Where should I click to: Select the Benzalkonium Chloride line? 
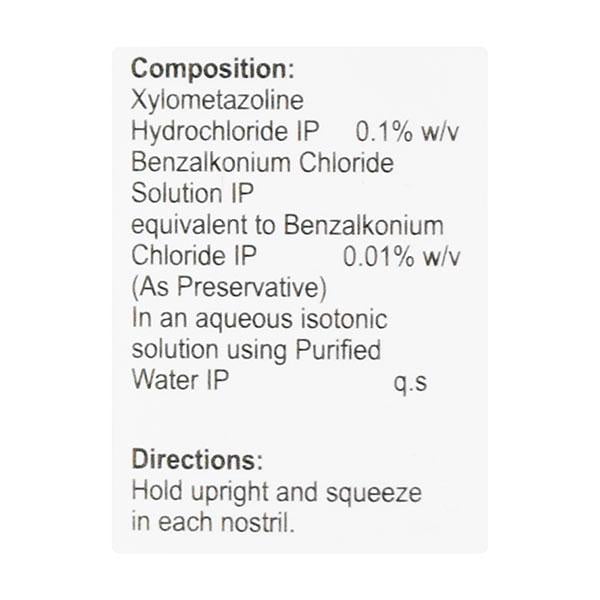click(263, 163)
